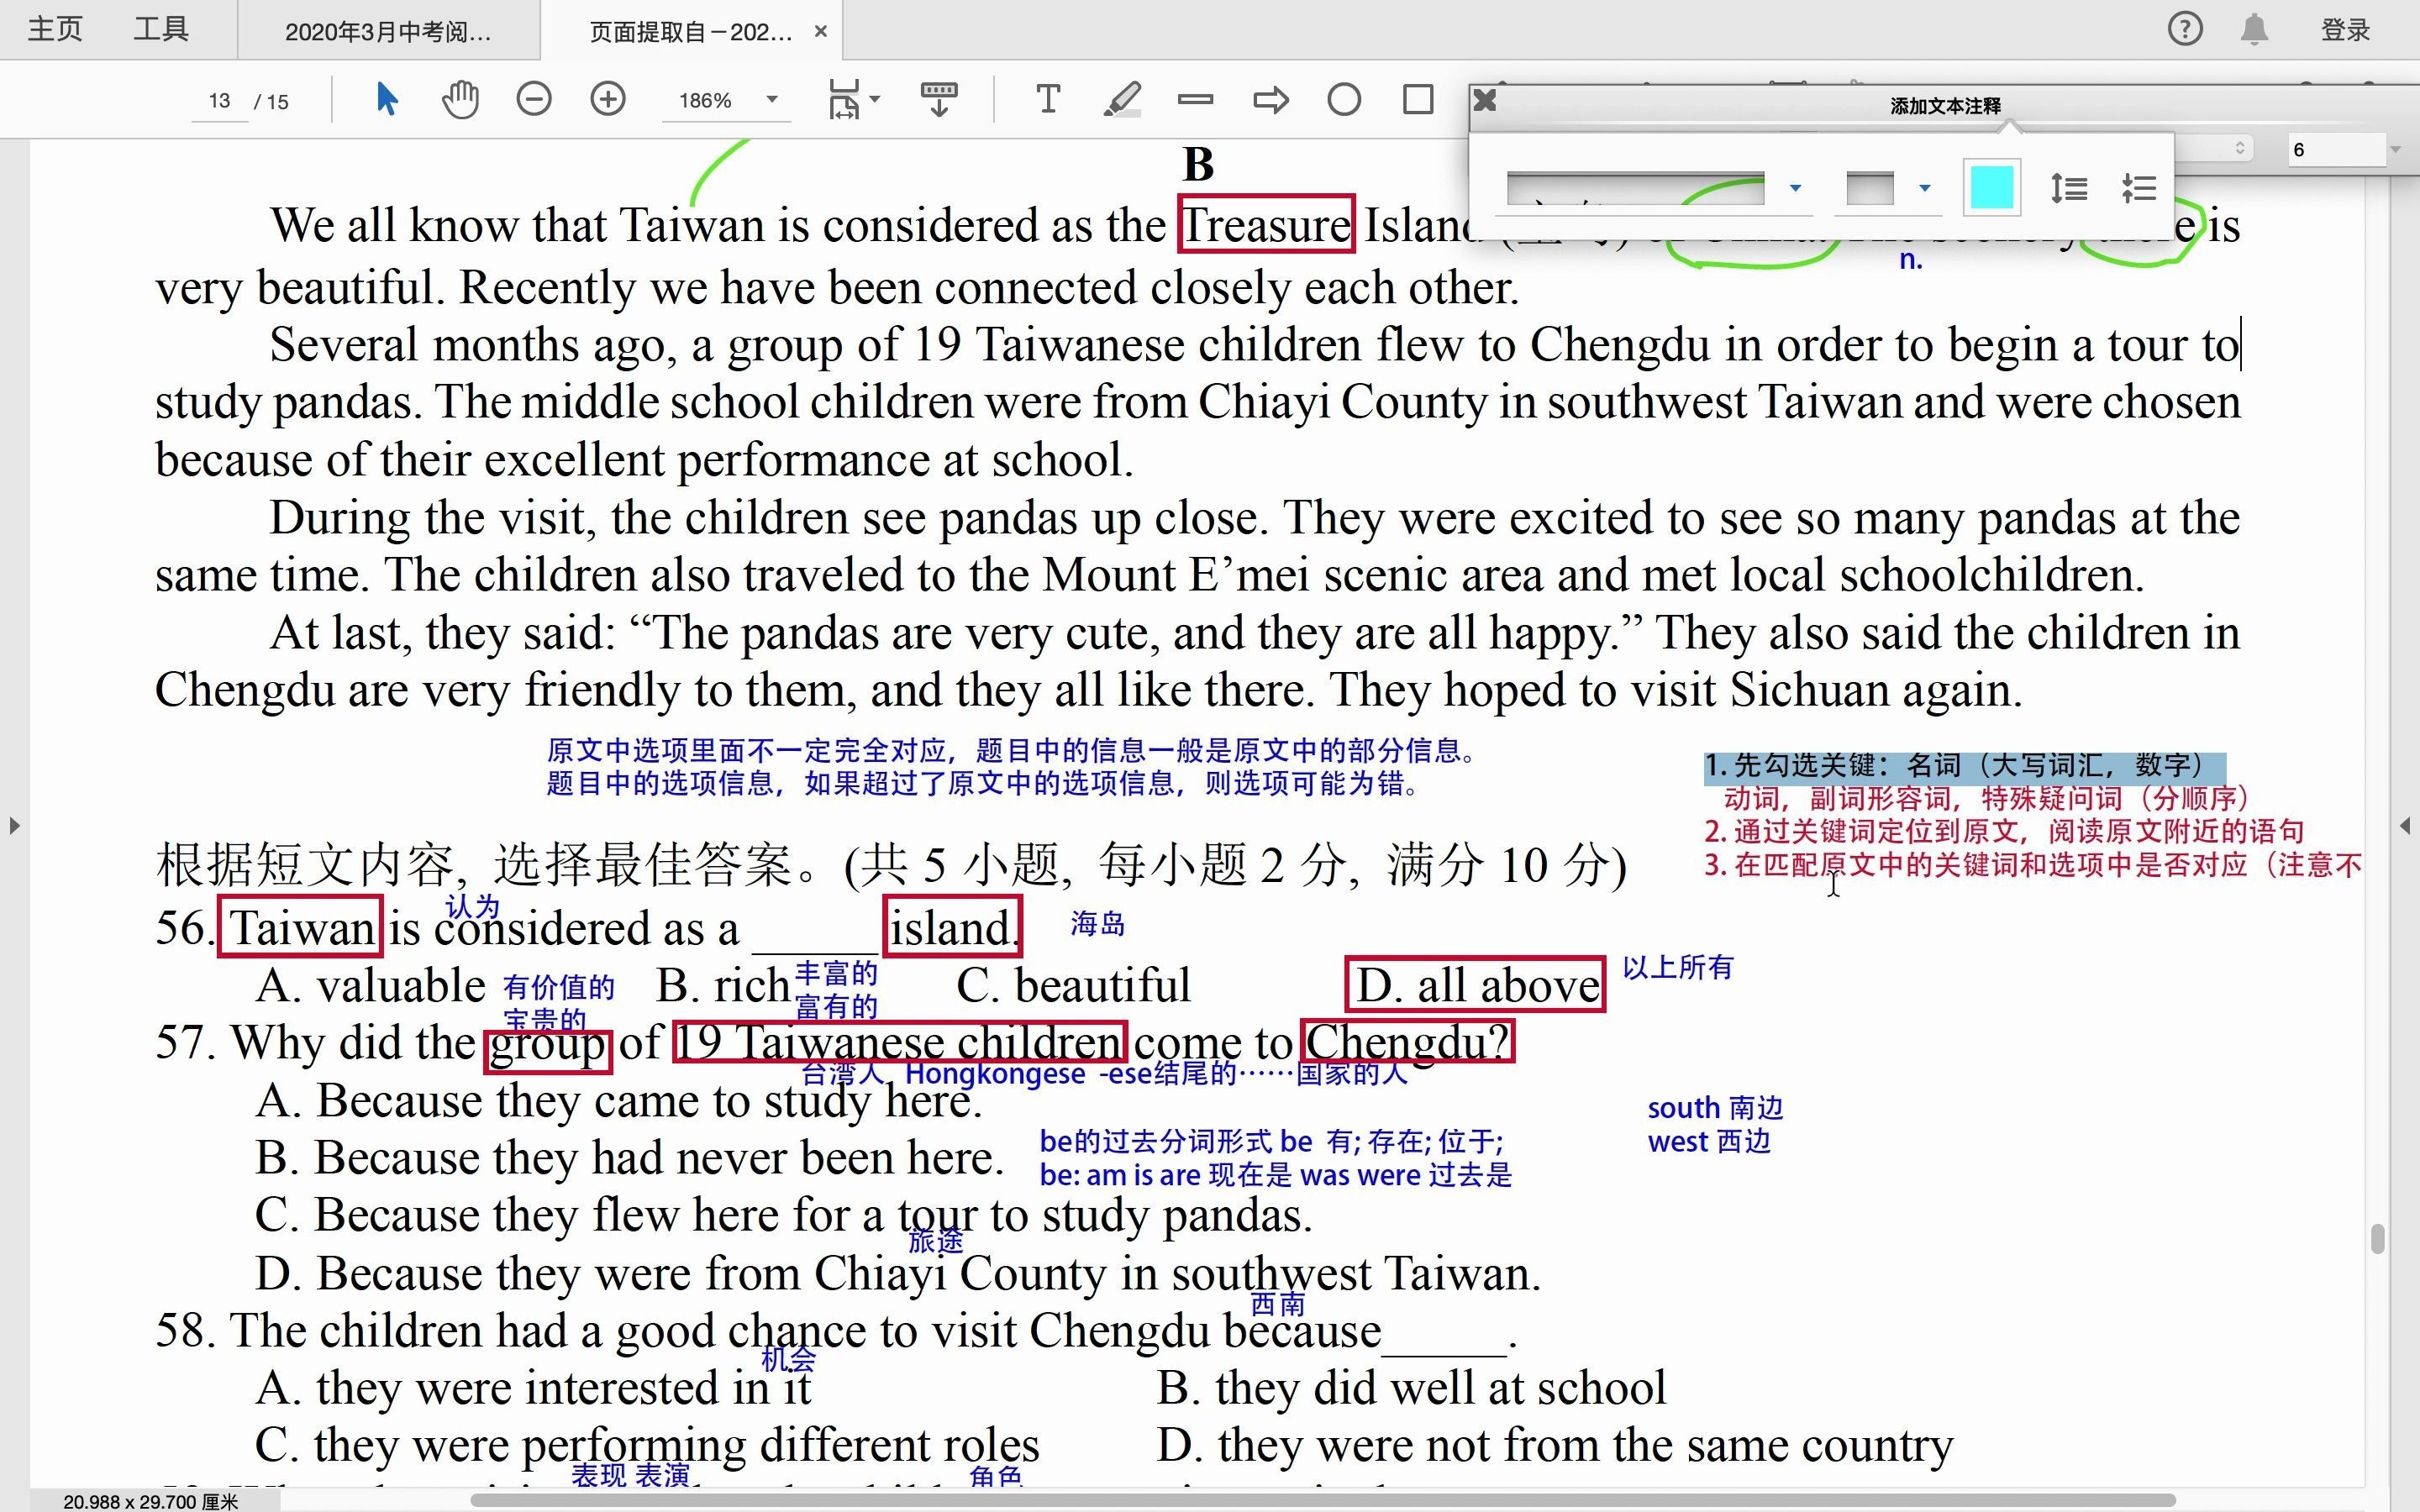Image resolution: width=2420 pixels, height=1512 pixels.
Task: Open the zoom percentage dropdown arrow
Action: coord(772,100)
